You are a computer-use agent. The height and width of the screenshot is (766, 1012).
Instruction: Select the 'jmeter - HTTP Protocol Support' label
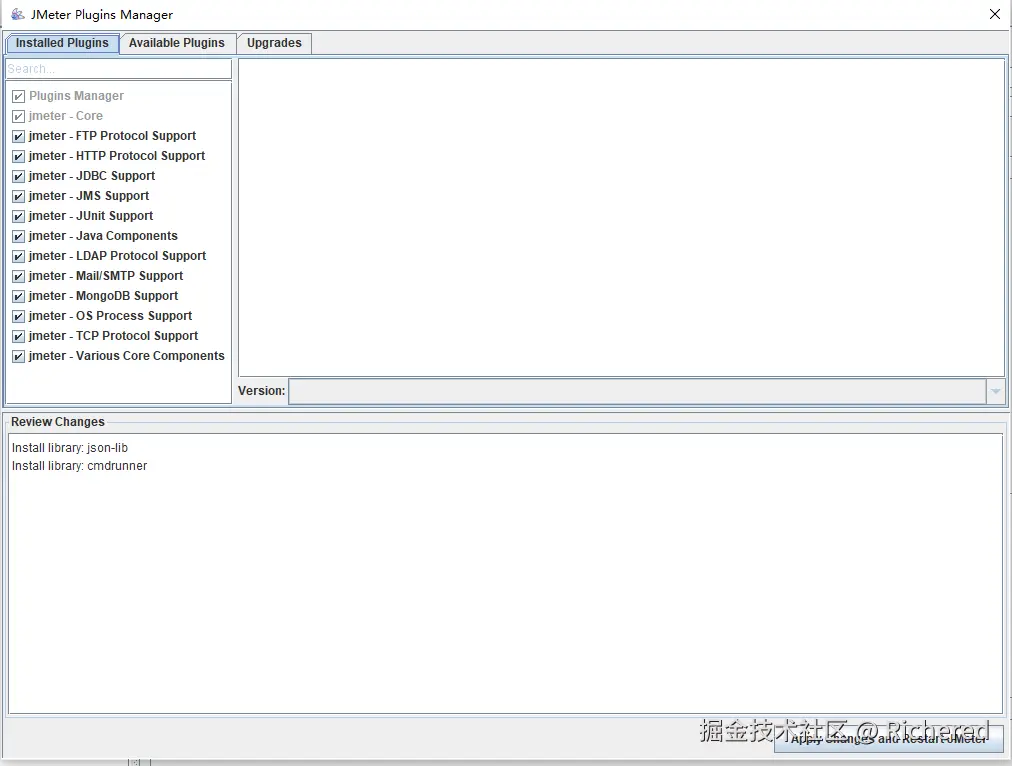(117, 156)
